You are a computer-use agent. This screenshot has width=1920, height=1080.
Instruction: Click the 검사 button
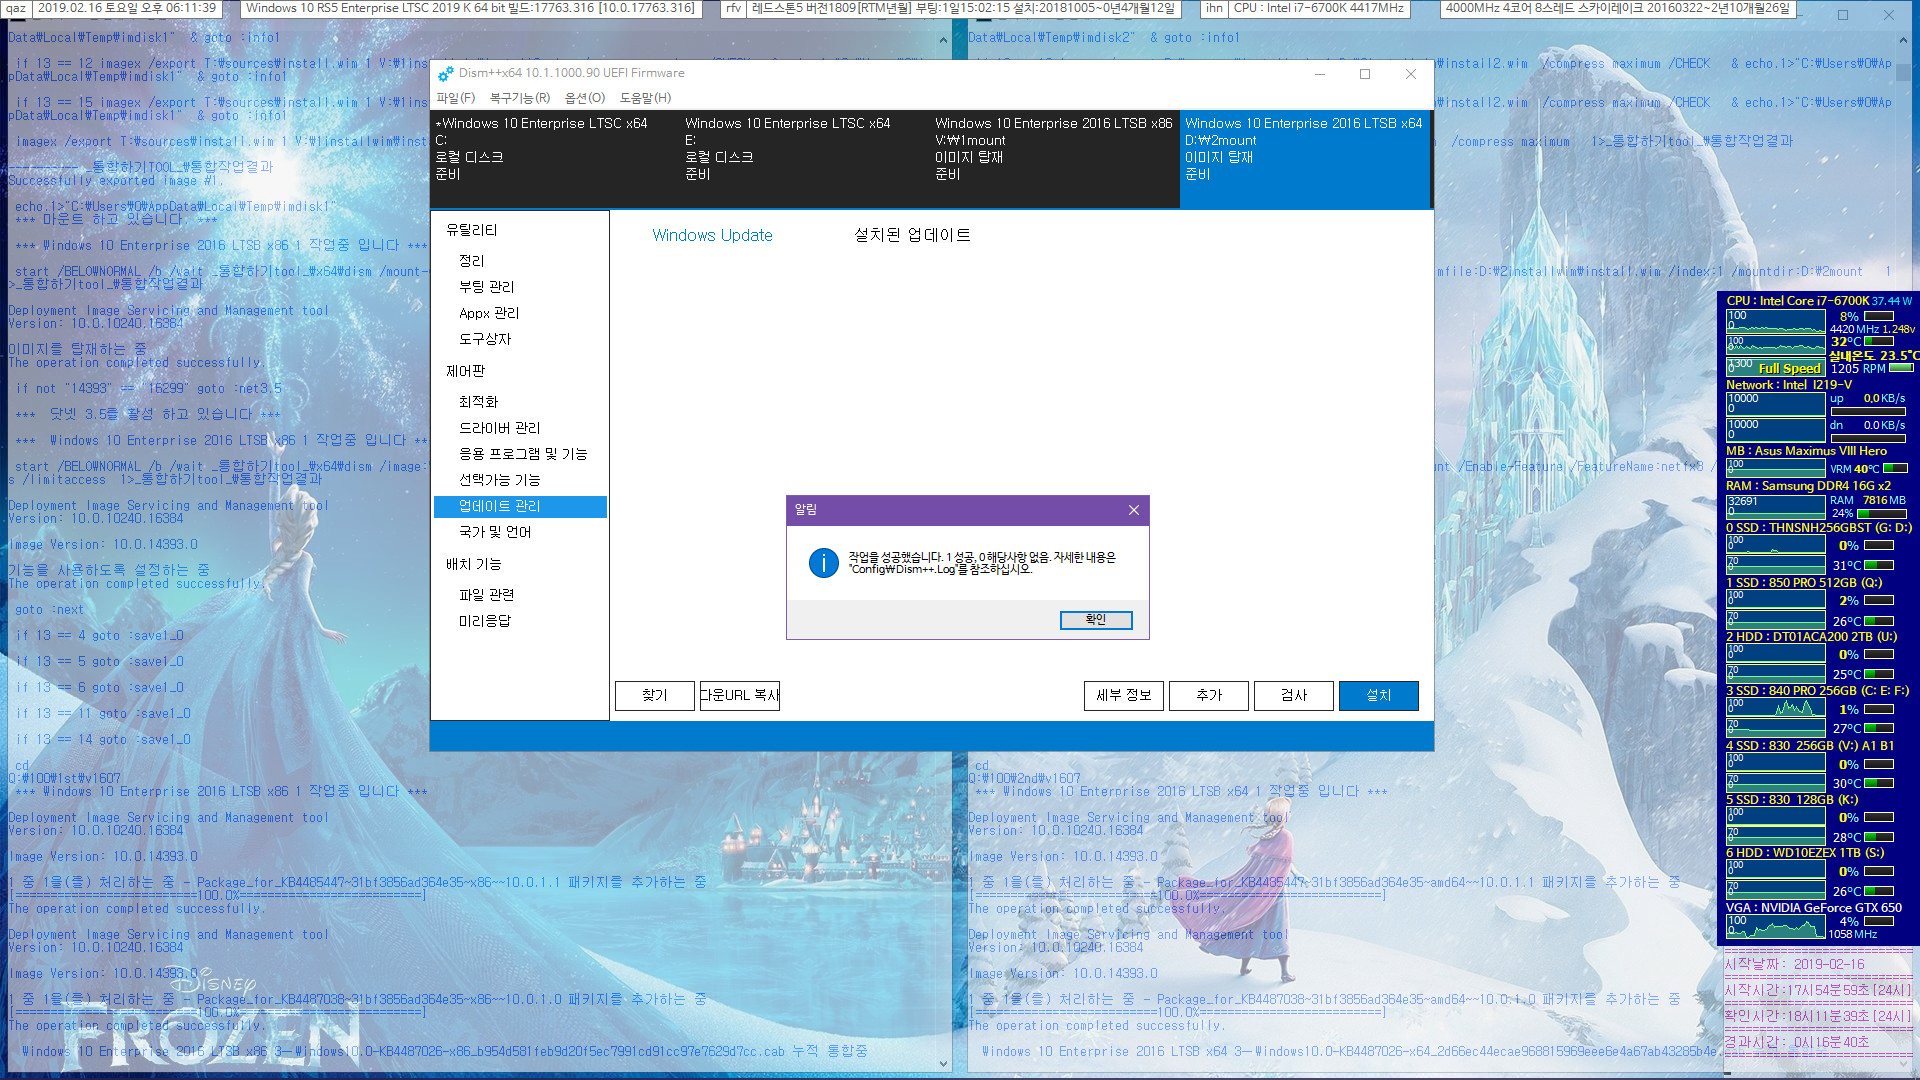[x=1294, y=695]
